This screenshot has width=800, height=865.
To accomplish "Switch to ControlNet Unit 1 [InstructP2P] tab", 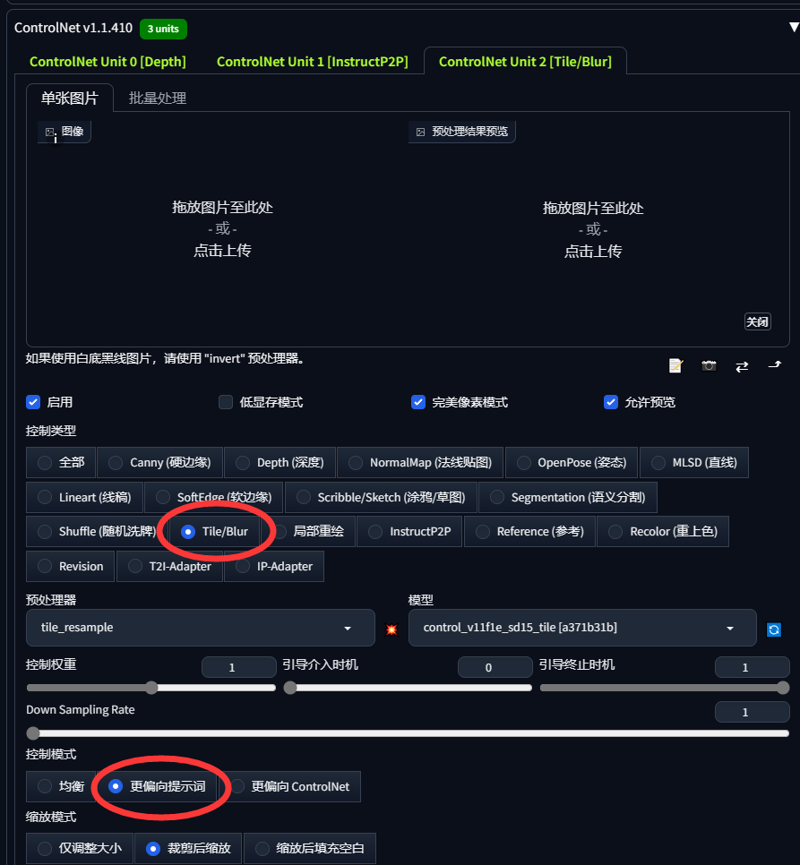I will pyautogui.click(x=312, y=62).
